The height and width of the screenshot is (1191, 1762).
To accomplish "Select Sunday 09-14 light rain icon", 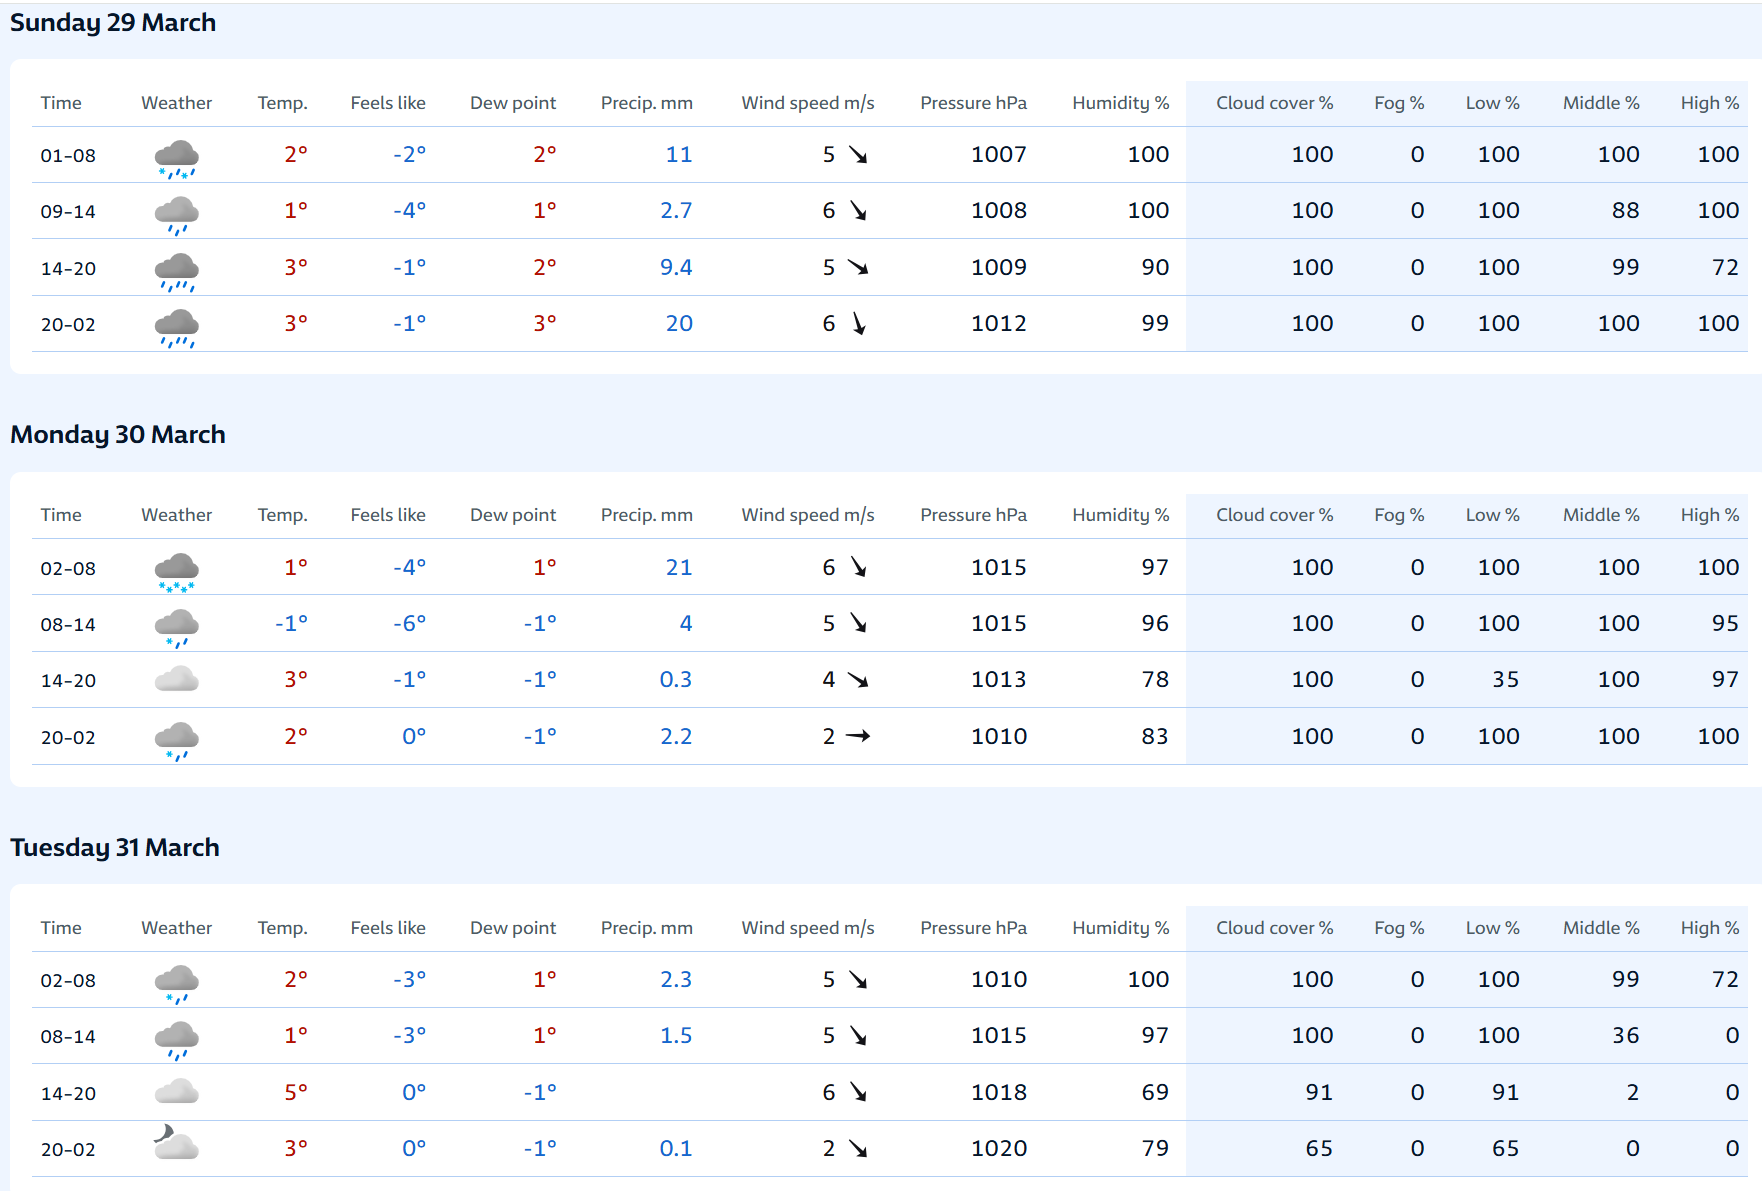I will tap(176, 214).
